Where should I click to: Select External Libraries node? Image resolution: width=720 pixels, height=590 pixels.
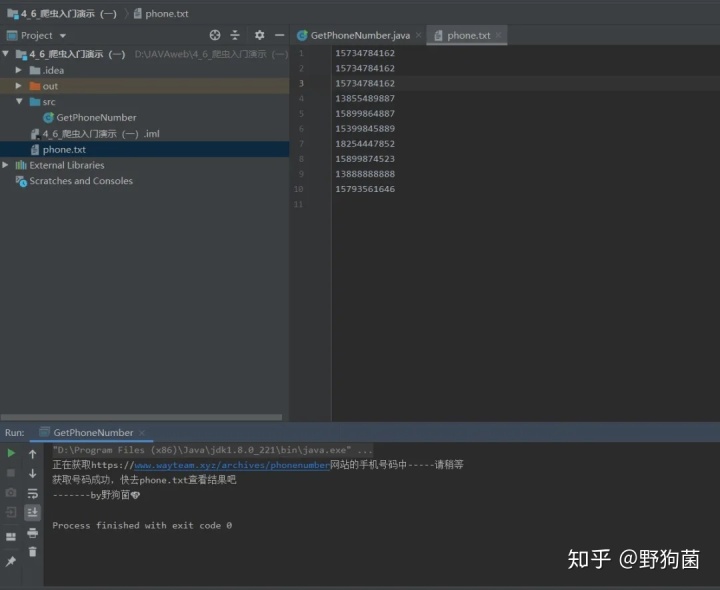[x=67, y=165]
